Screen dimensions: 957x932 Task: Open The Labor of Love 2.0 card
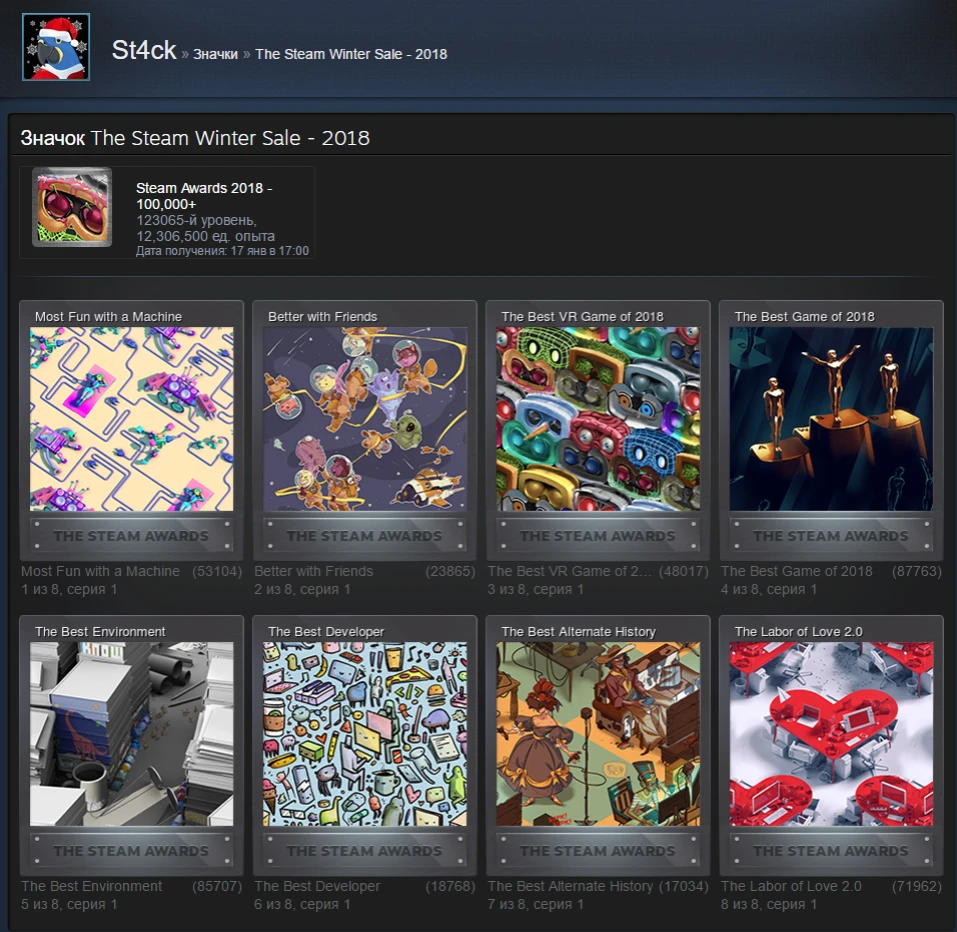(x=831, y=745)
